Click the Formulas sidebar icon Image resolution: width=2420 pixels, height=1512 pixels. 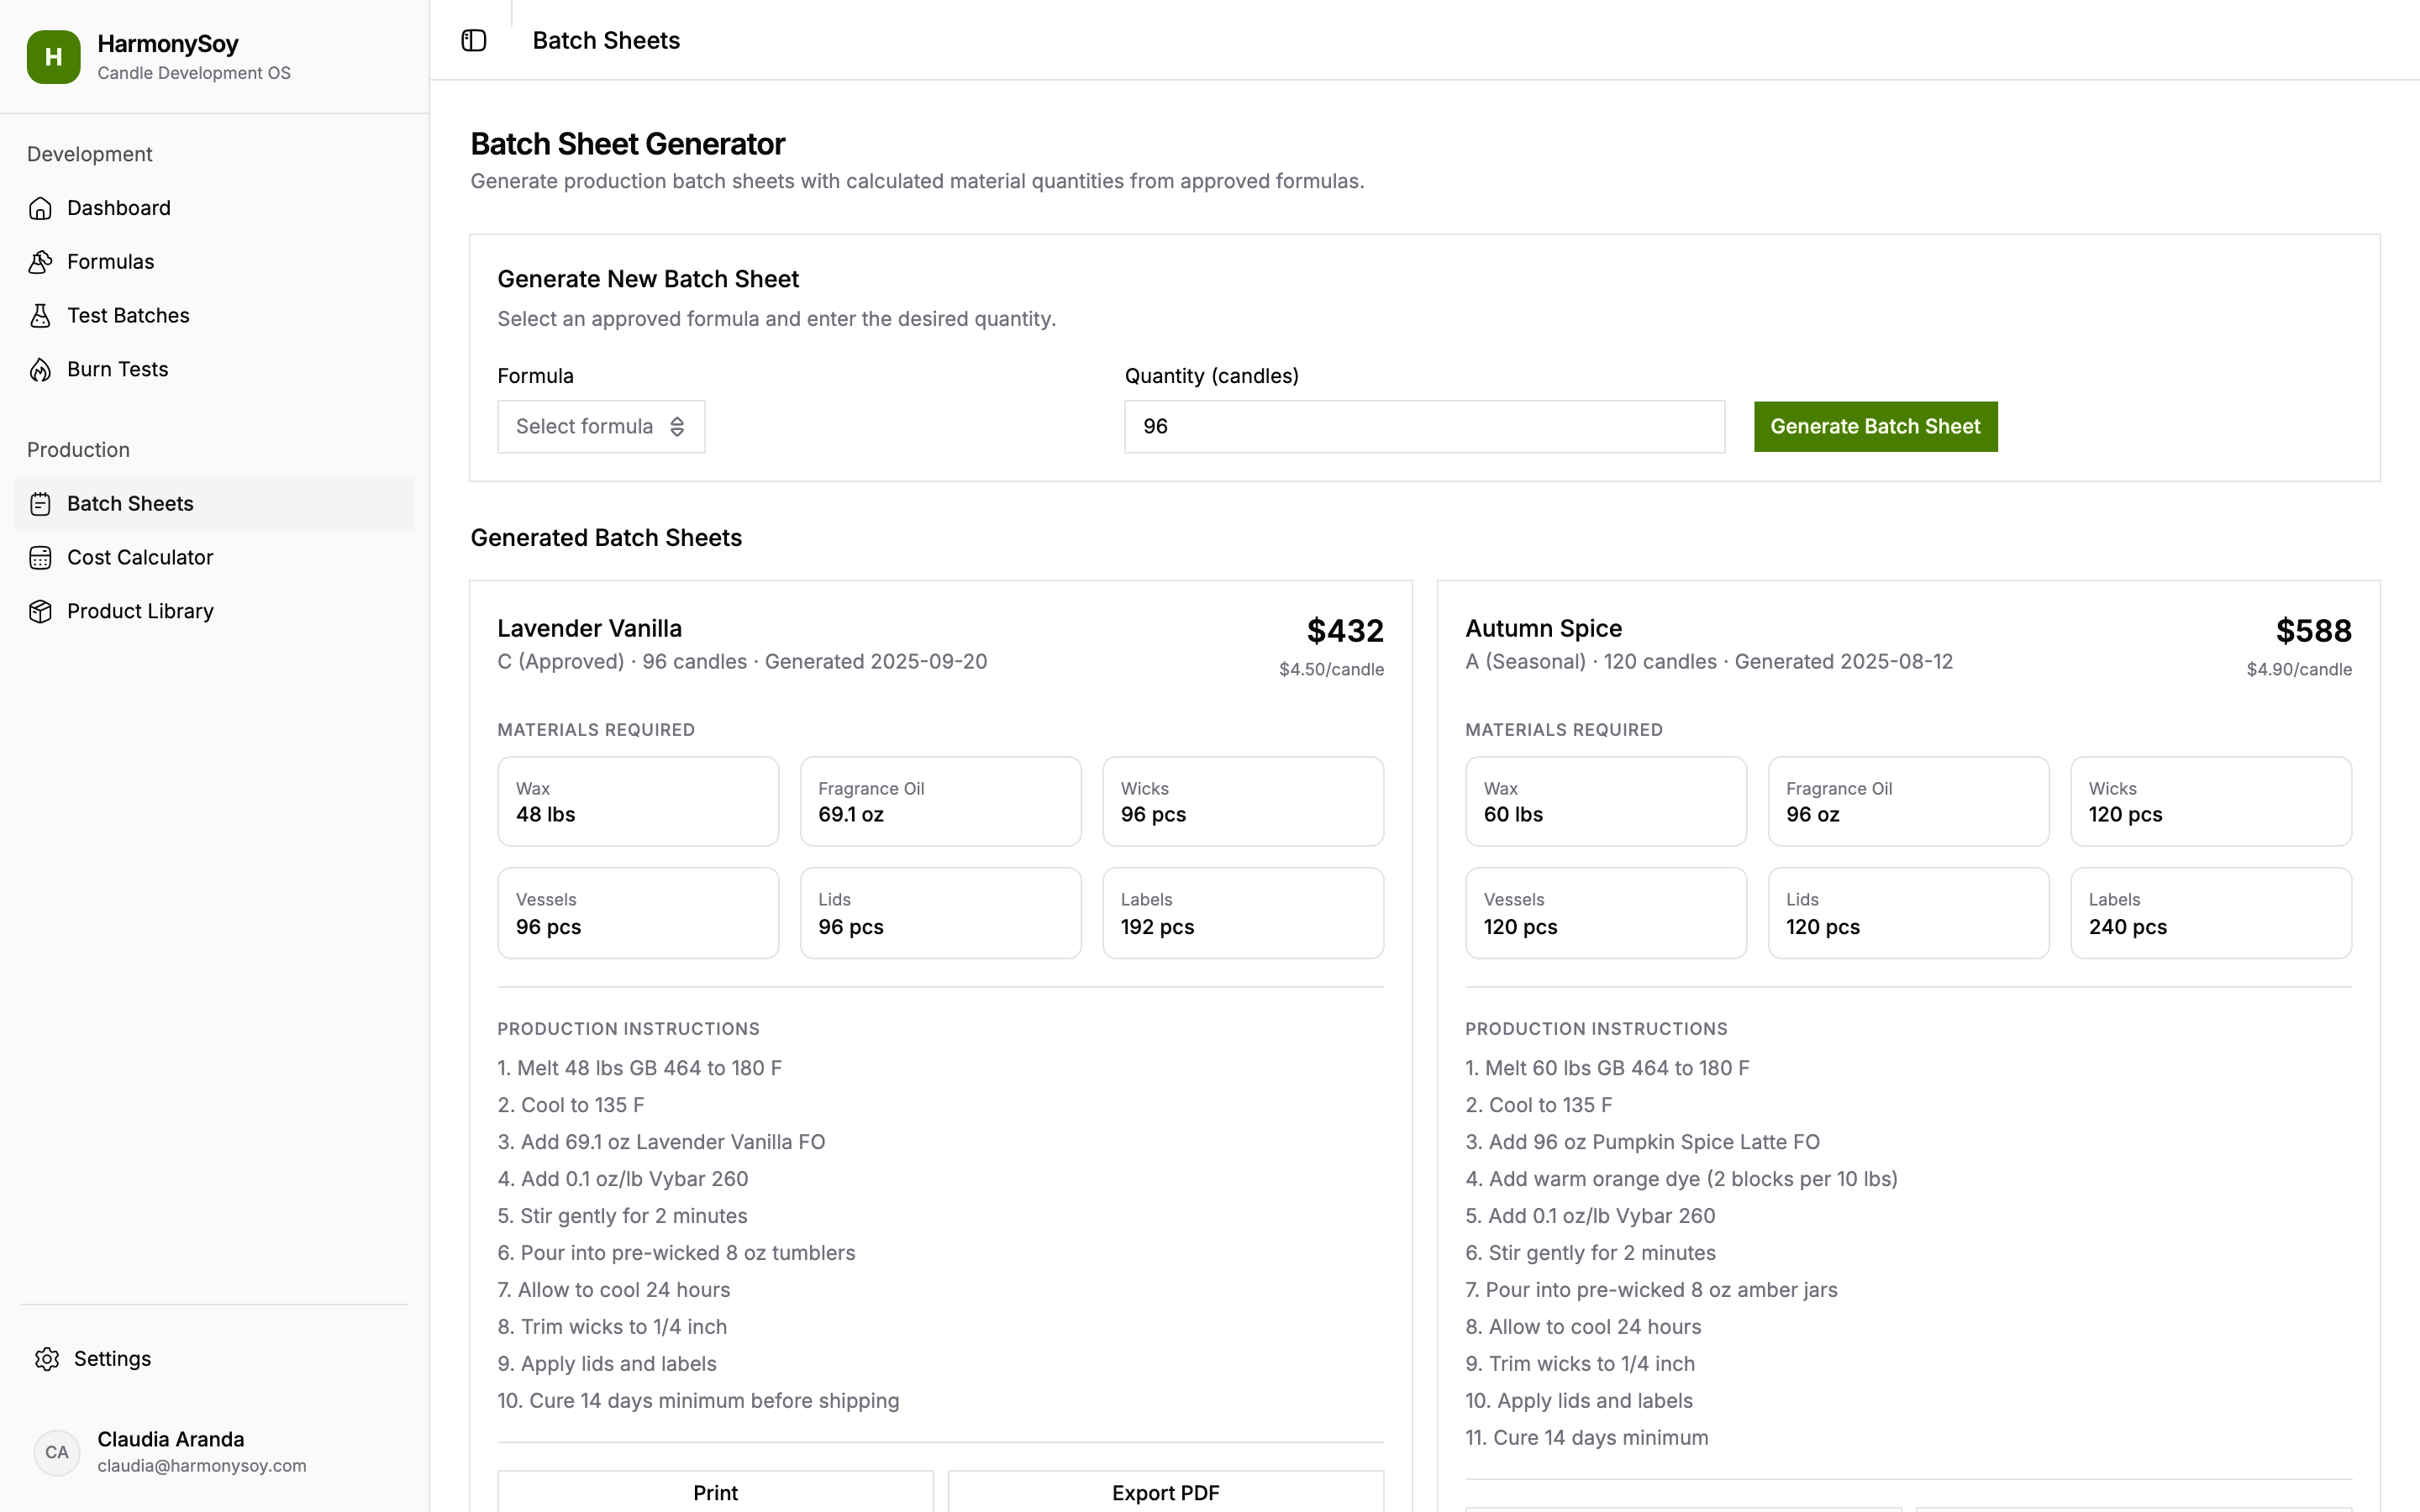pyautogui.click(x=40, y=262)
